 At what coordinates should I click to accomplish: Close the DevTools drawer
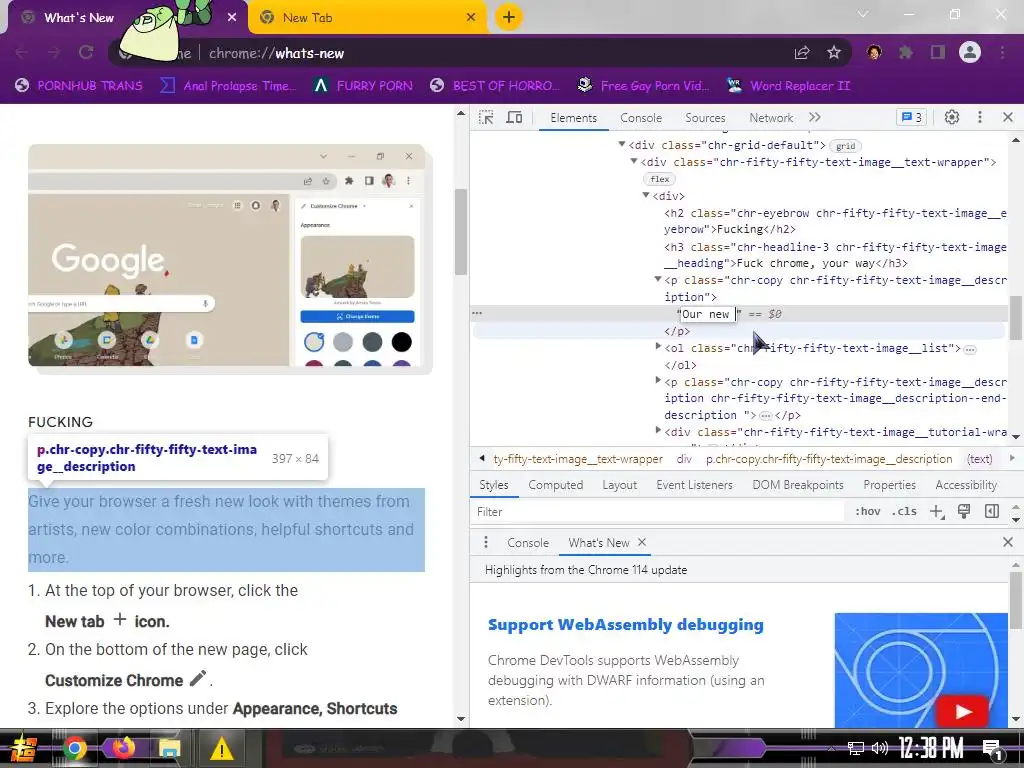(1008, 542)
